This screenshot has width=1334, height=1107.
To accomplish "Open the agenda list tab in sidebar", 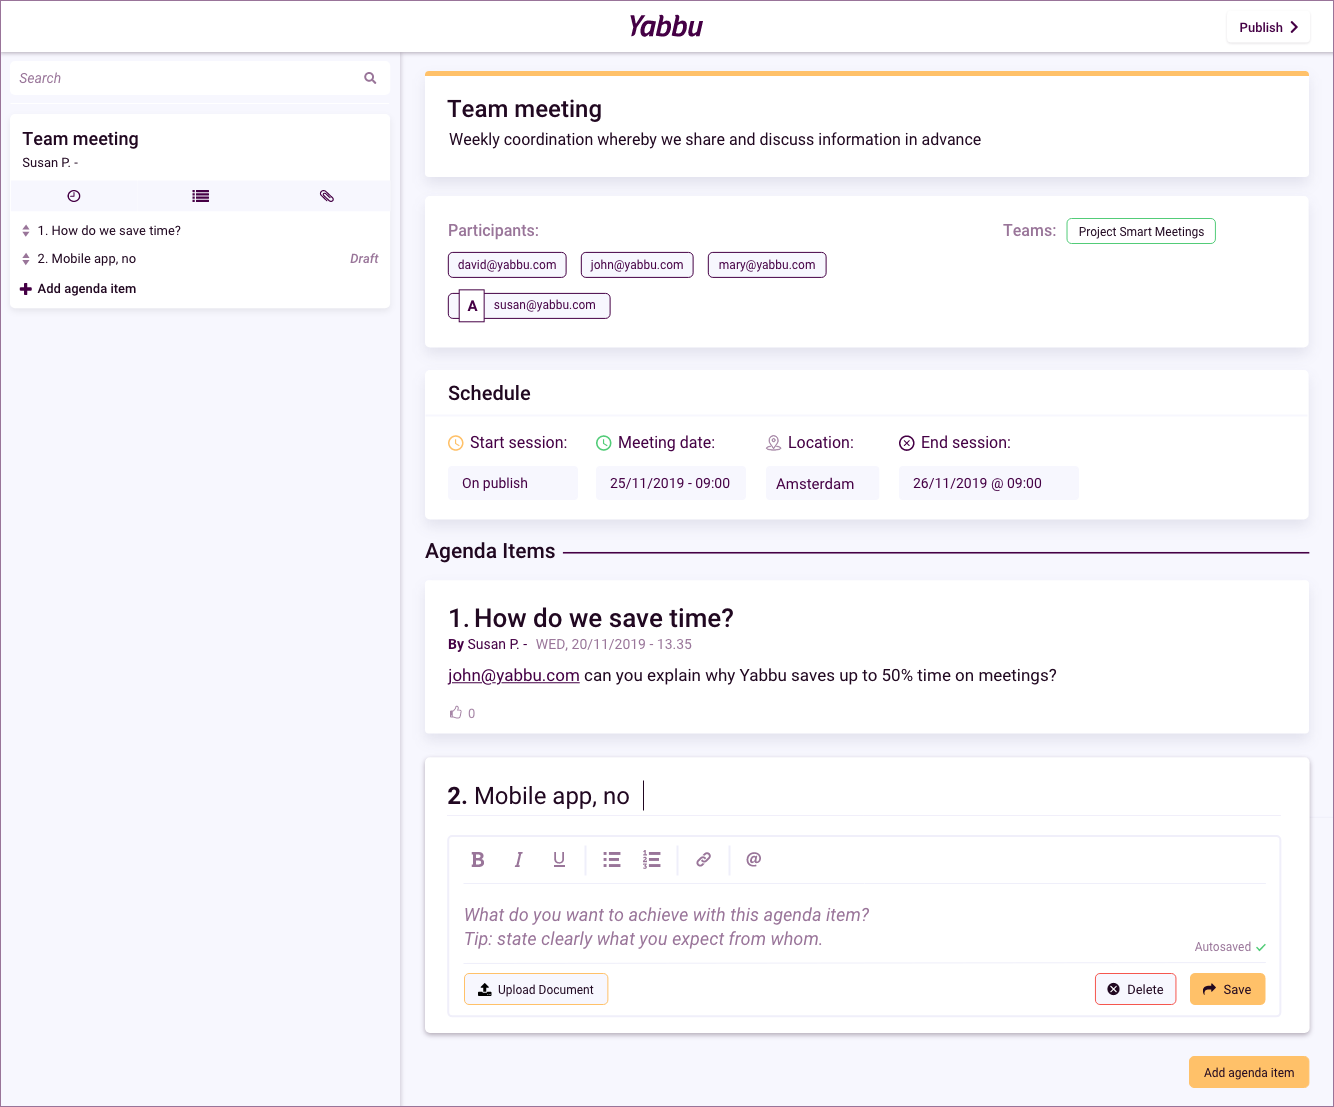I will (201, 196).
